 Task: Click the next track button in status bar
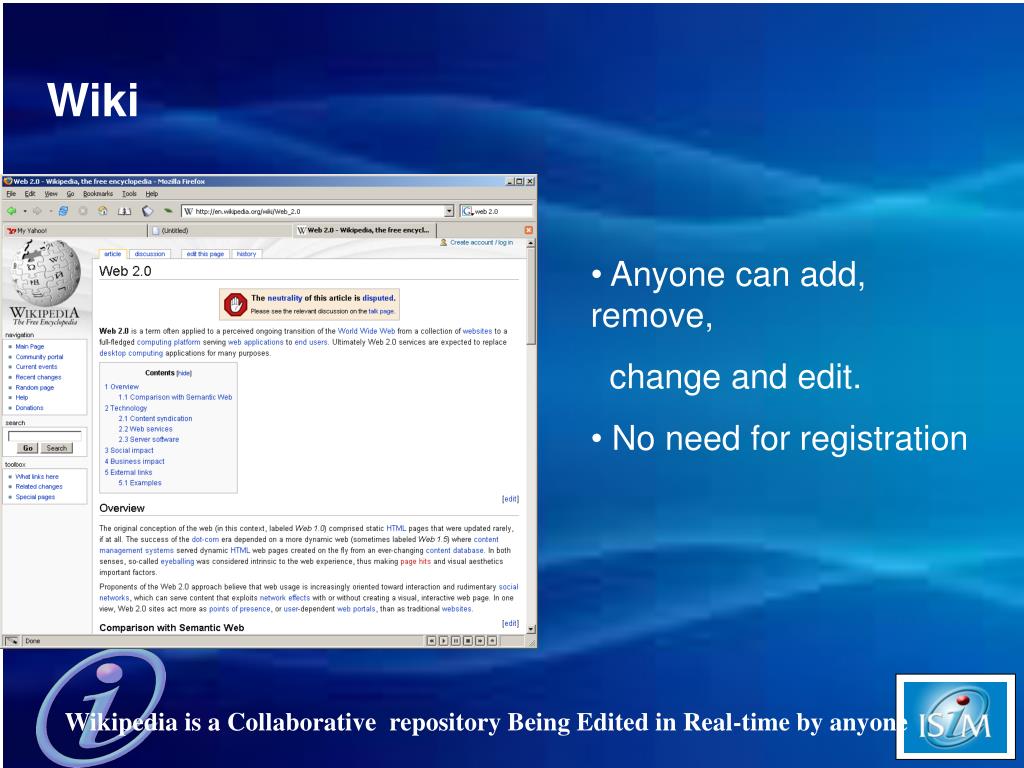click(480, 641)
